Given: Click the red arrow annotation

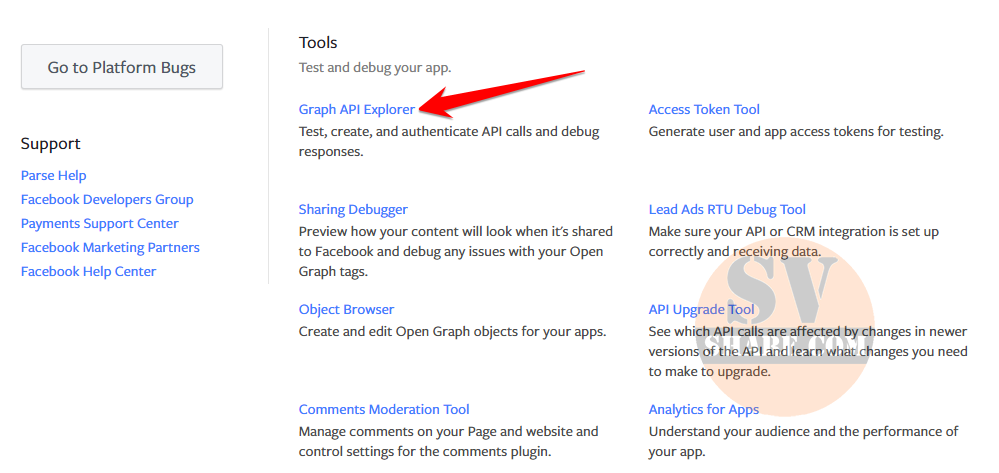Looking at the screenshot, I should (500, 91).
